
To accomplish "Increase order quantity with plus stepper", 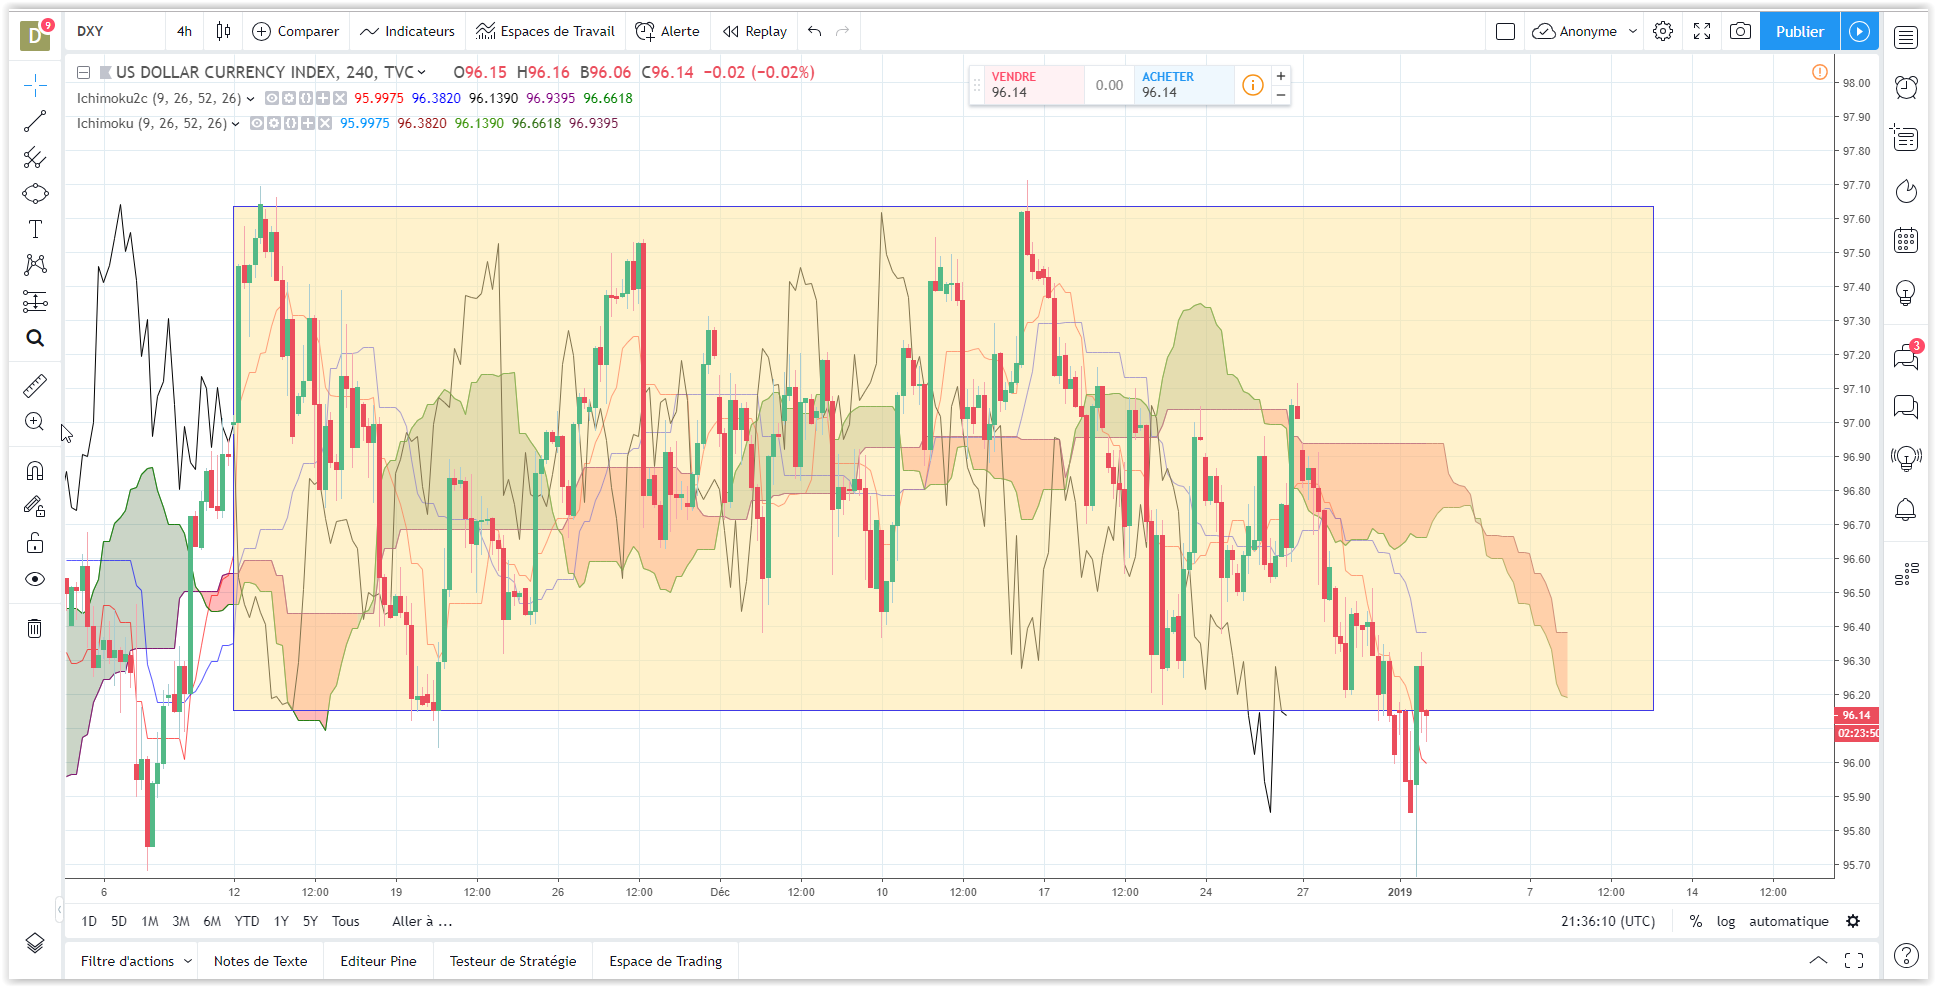I will tap(1281, 76).
